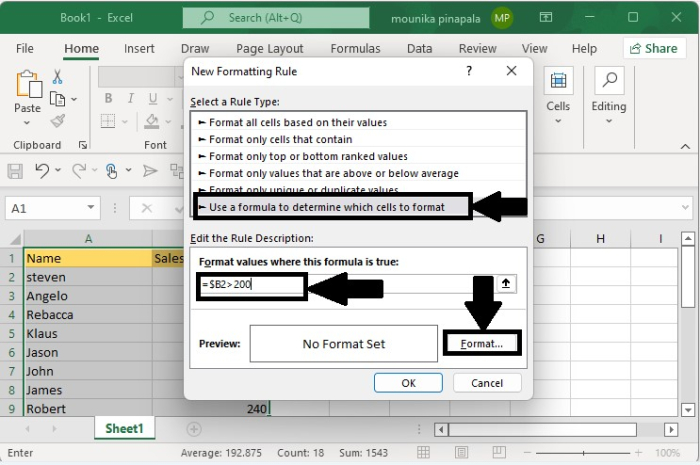
Task: Click the Redo arrow icon
Action: 79,170
